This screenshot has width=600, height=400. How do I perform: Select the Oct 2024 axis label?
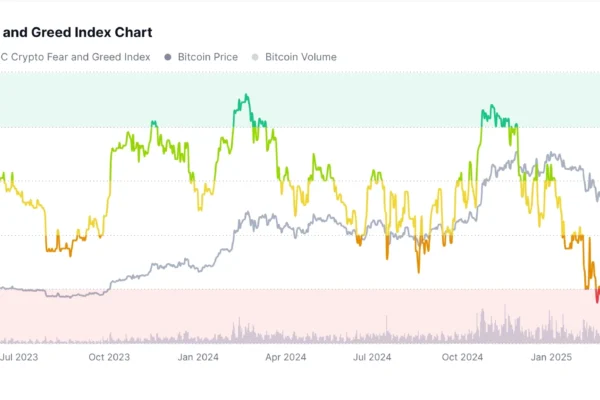click(x=463, y=356)
